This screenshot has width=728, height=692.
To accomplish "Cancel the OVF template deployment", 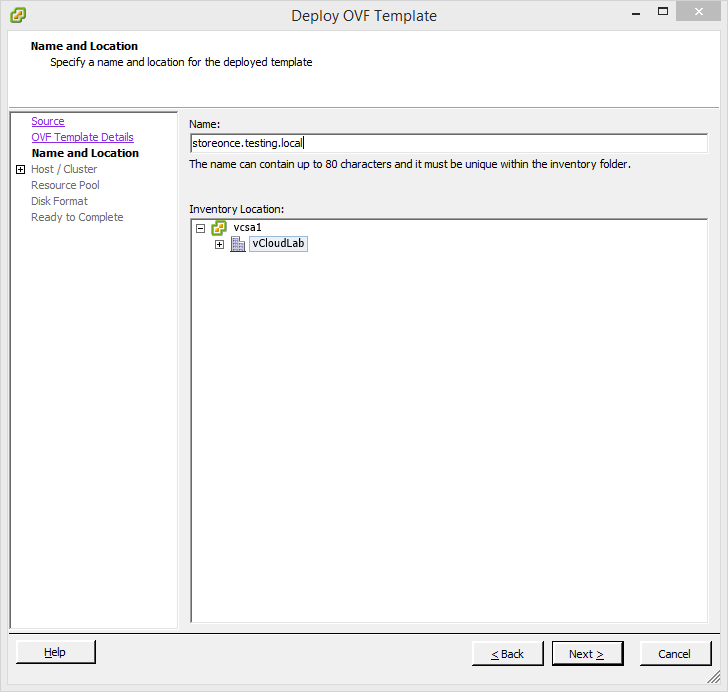I will coord(674,654).
